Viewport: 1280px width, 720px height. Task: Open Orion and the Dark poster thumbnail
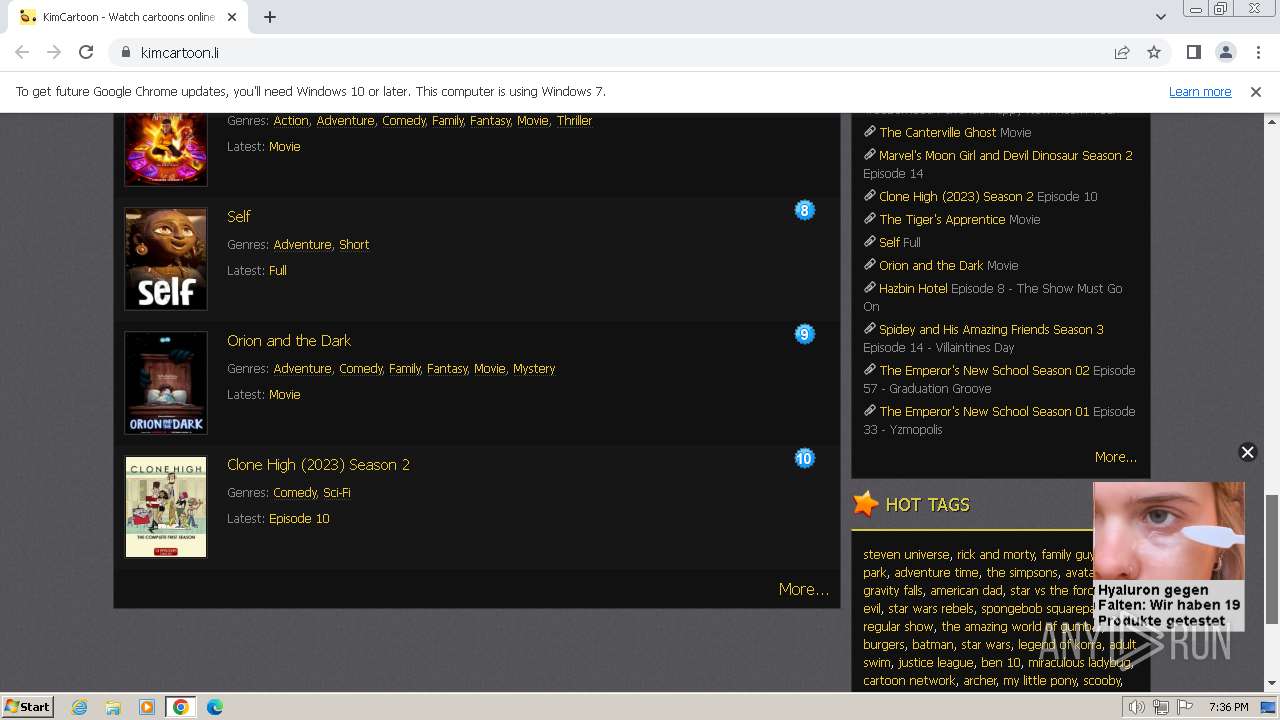[x=166, y=383]
